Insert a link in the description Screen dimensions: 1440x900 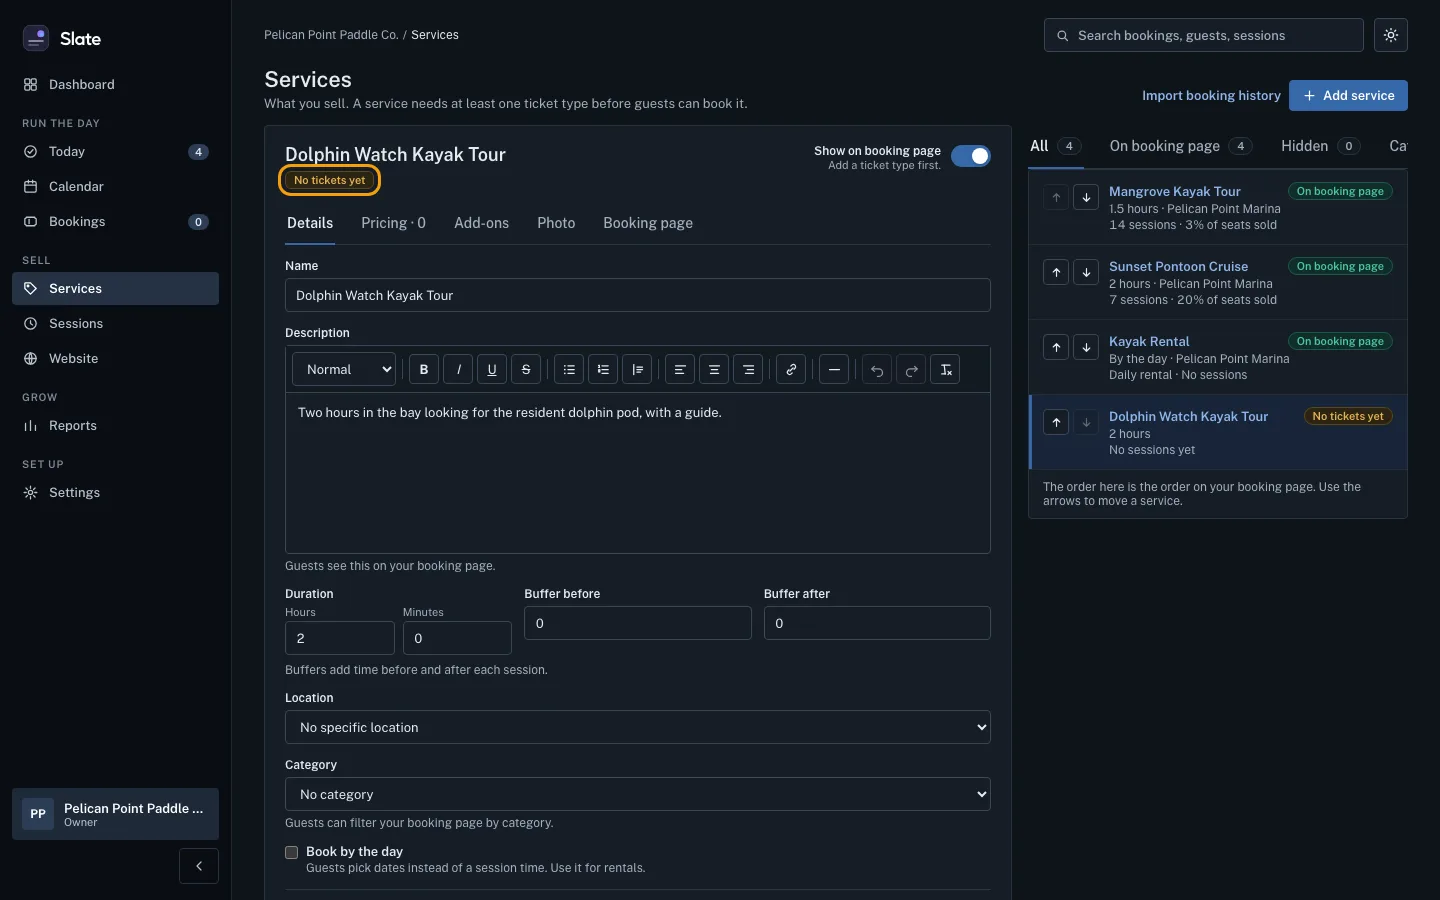point(791,370)
